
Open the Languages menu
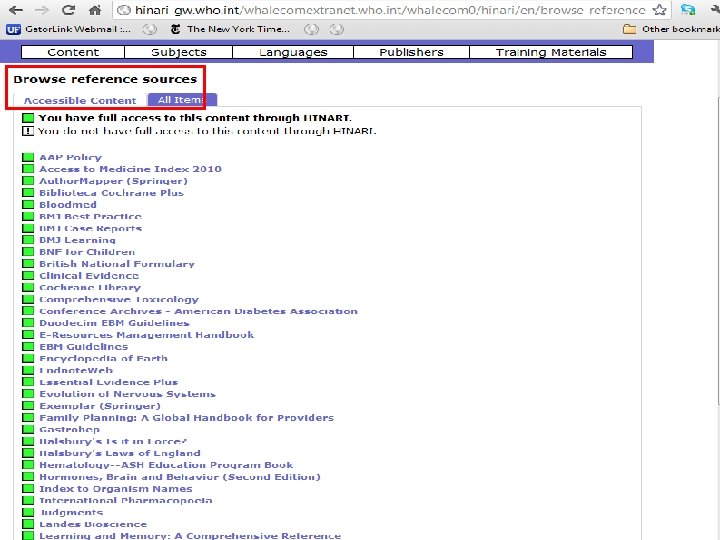point(293,52)
